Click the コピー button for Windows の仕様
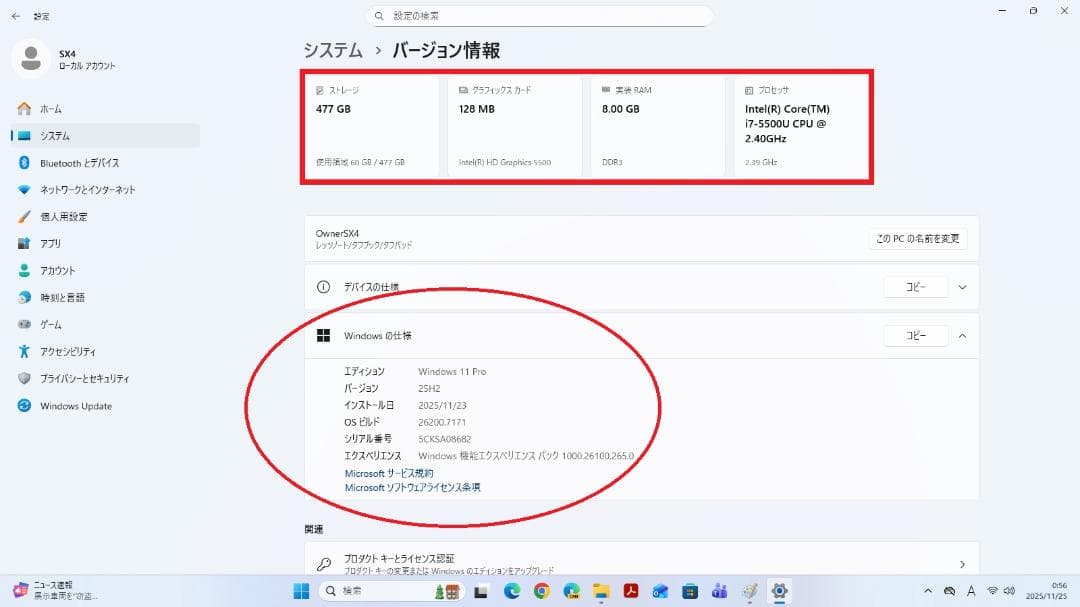1080x607 pixels. pos(915,335)
